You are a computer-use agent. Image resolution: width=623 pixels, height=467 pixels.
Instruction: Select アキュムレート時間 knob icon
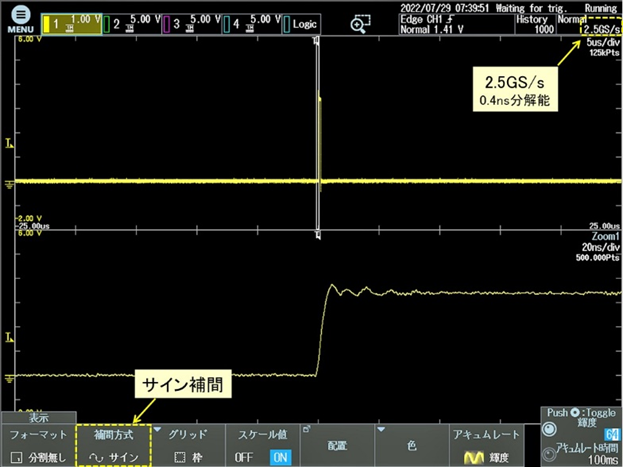[x=549, y=454]
